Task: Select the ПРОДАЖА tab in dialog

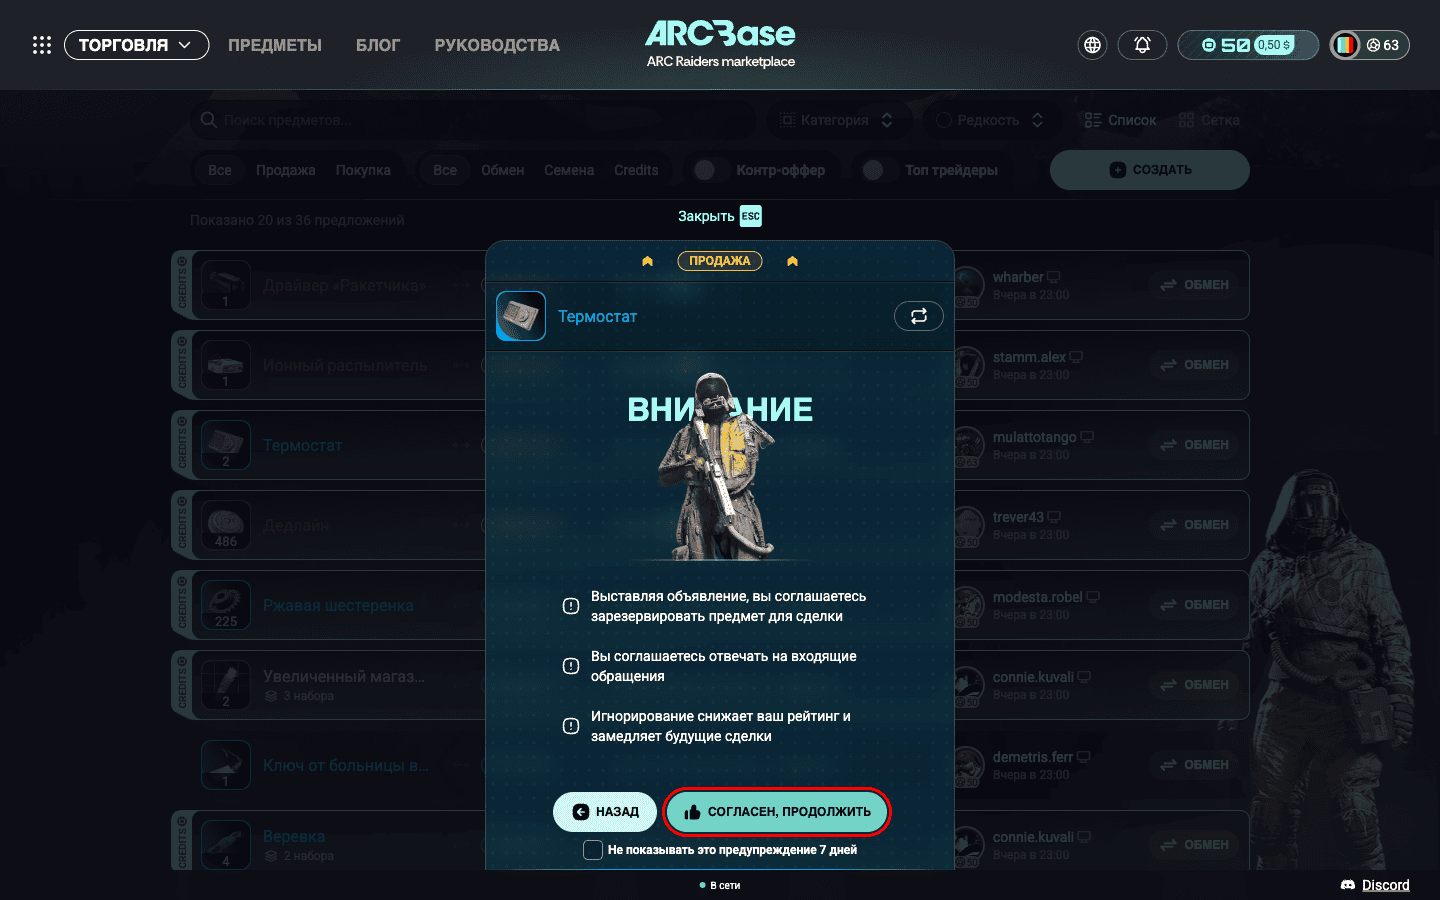Action: coord(720,261)
